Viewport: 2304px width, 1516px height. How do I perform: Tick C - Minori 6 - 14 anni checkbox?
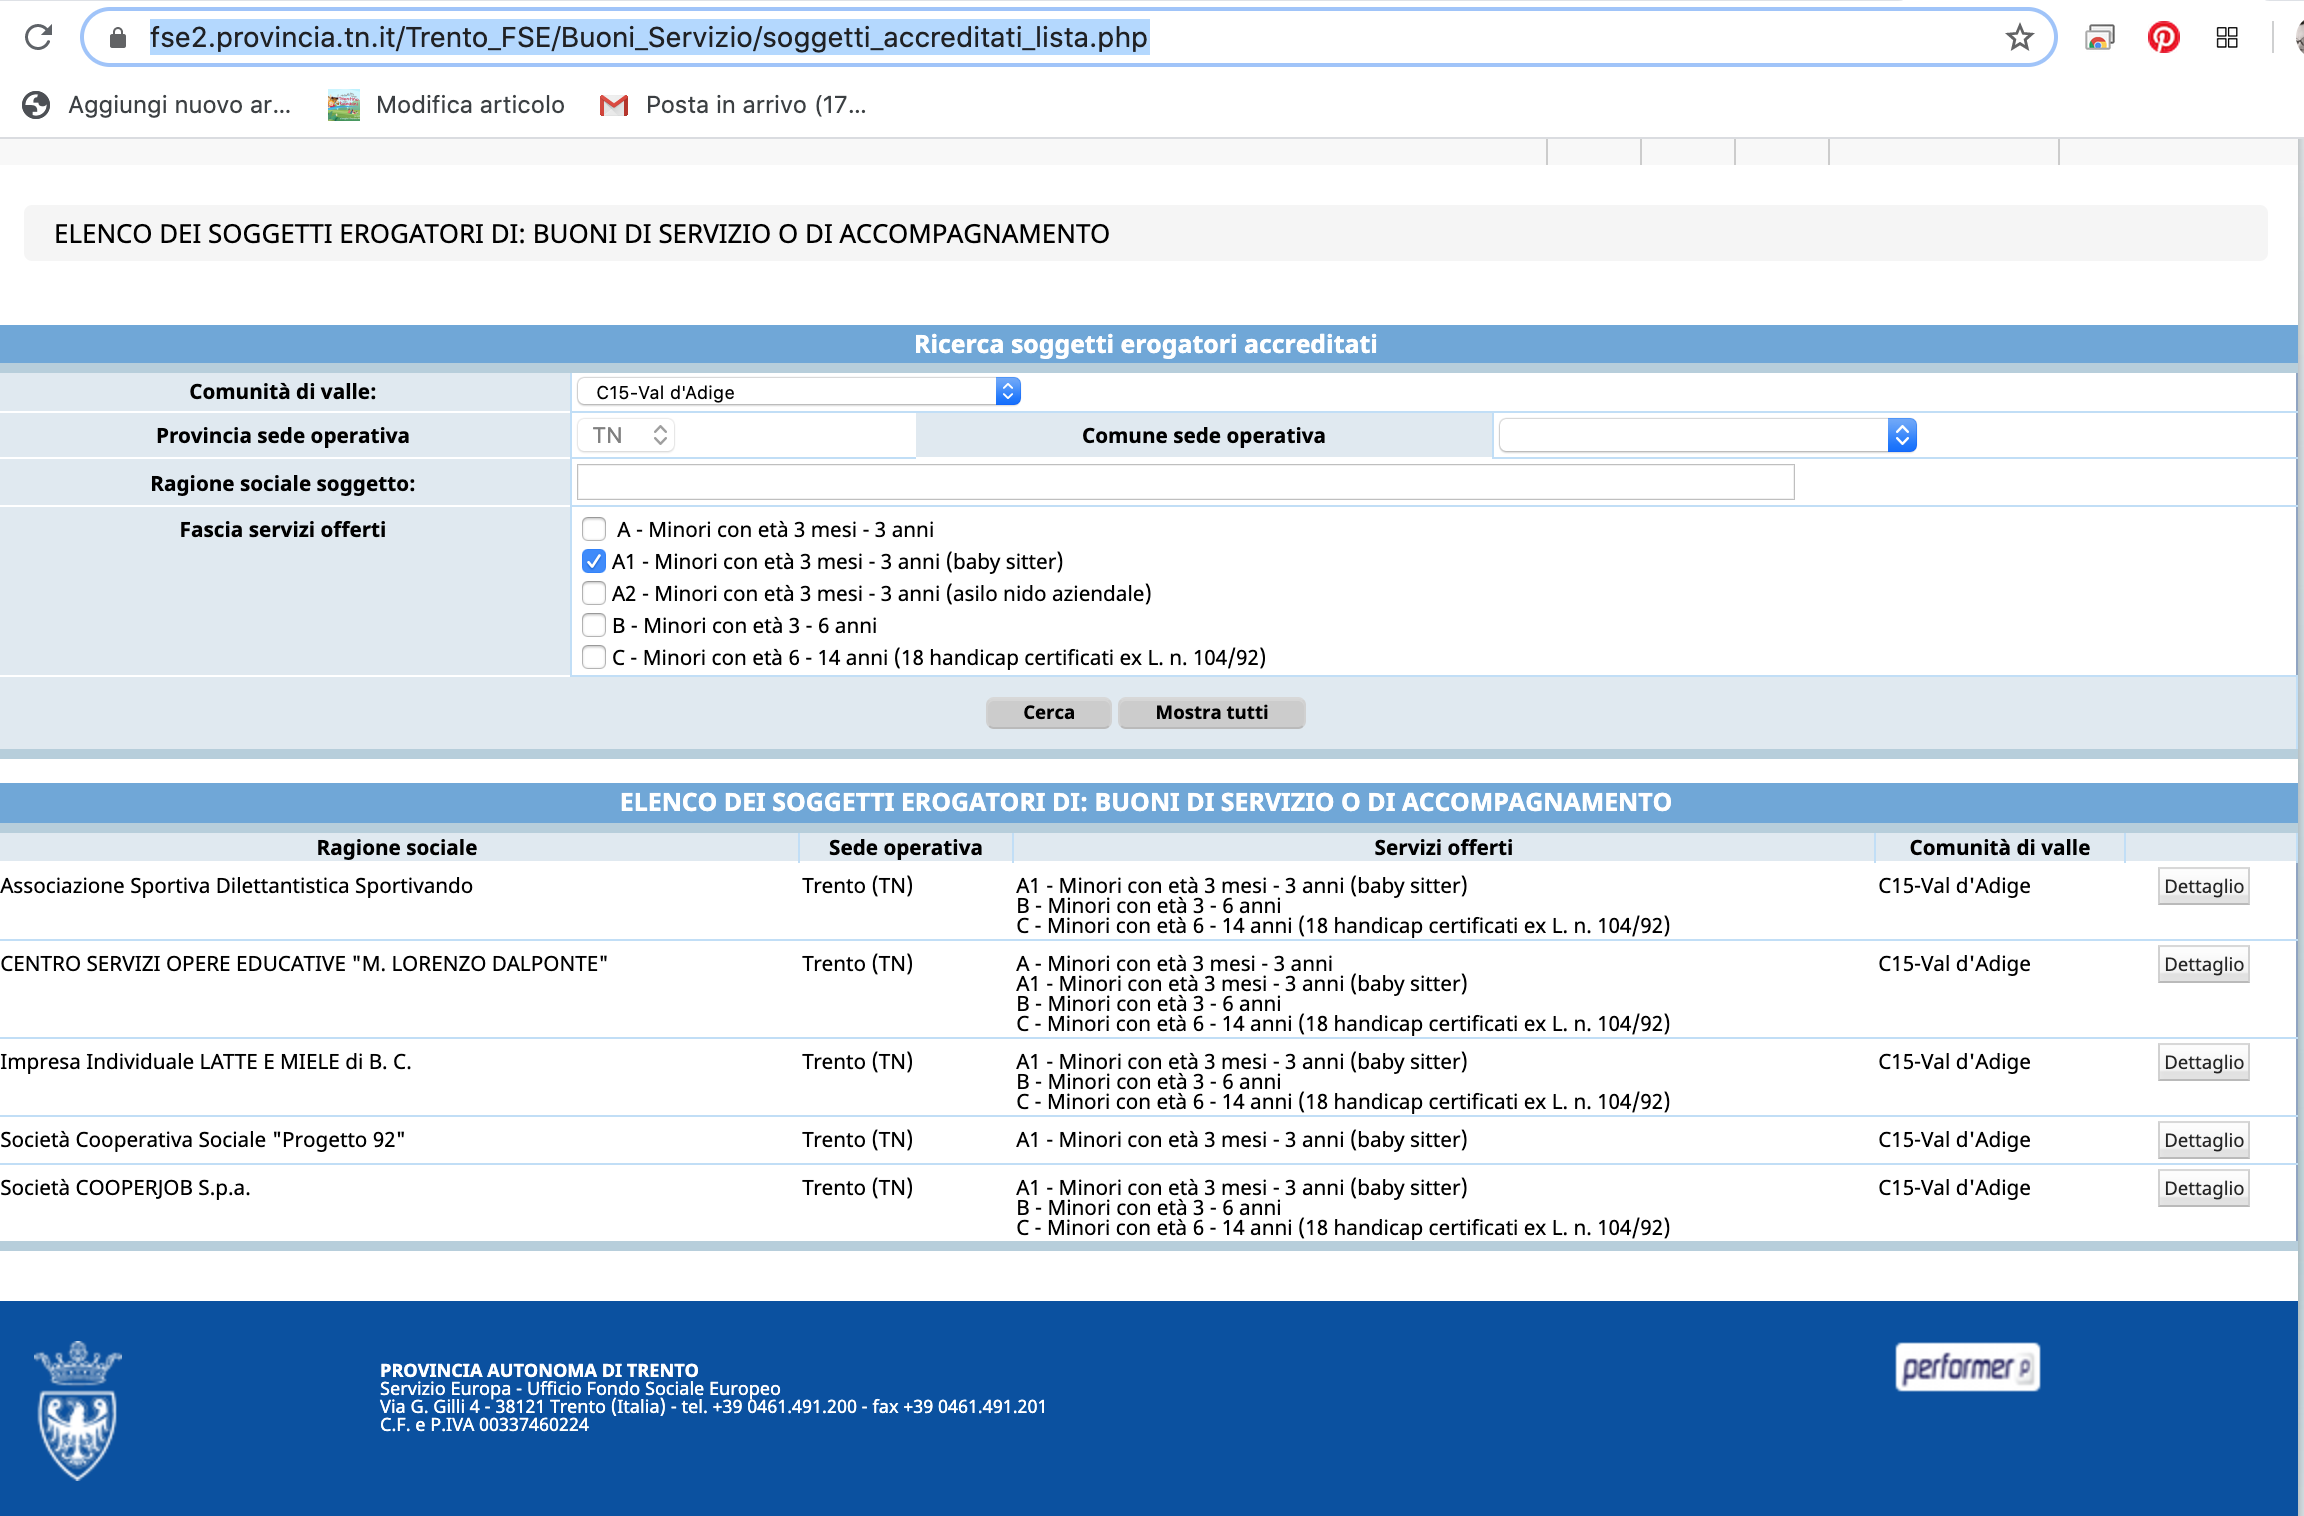[594, 657]
